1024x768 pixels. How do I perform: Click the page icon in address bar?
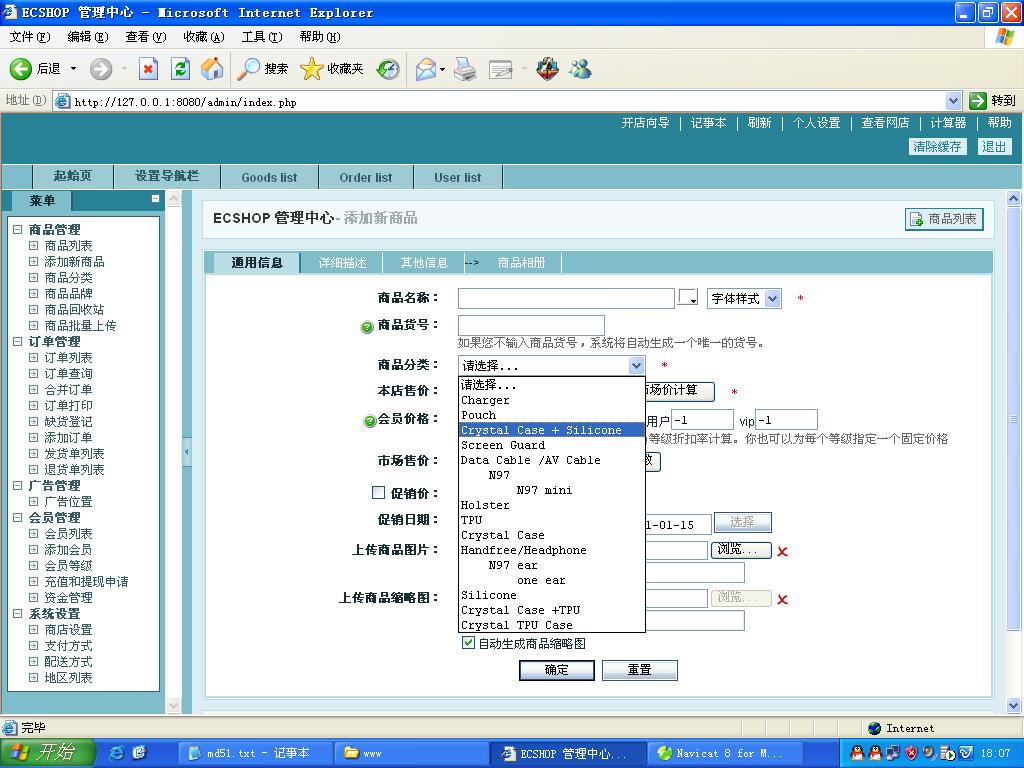[63, 101]
